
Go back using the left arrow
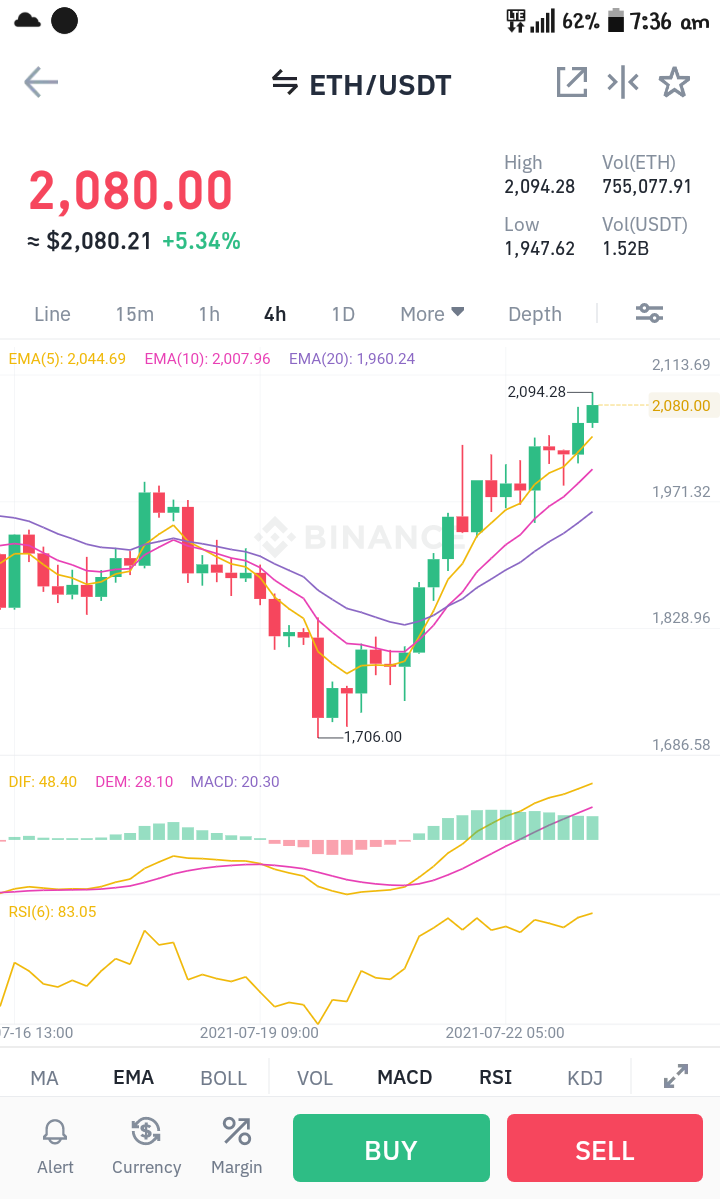tap(41, 83)
